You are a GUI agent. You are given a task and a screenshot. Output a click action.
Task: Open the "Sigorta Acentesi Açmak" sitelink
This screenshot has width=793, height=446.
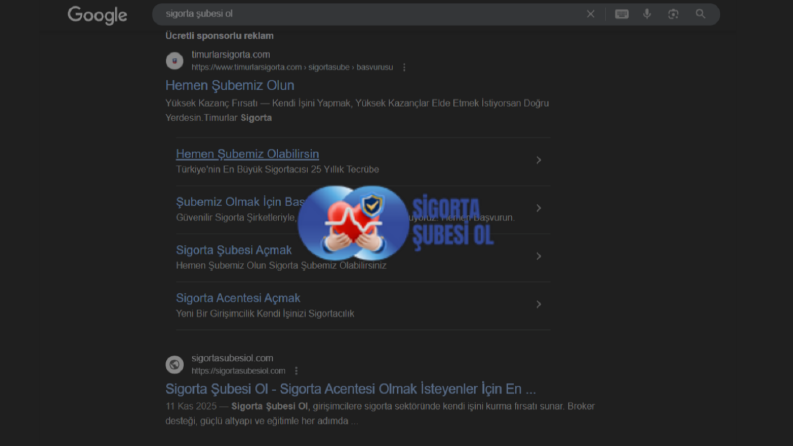[x=238, y=298]
